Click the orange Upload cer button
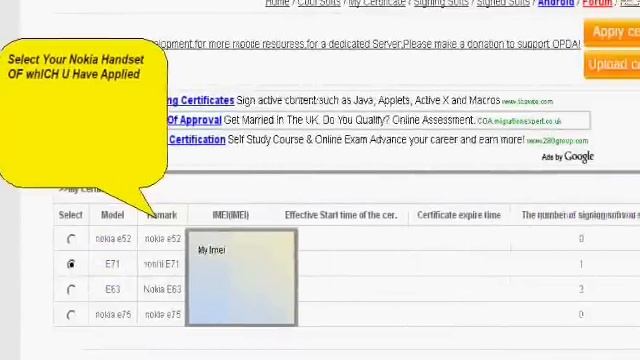The height and width of the screenshot is (360, 640). click(x=612, y=64)
